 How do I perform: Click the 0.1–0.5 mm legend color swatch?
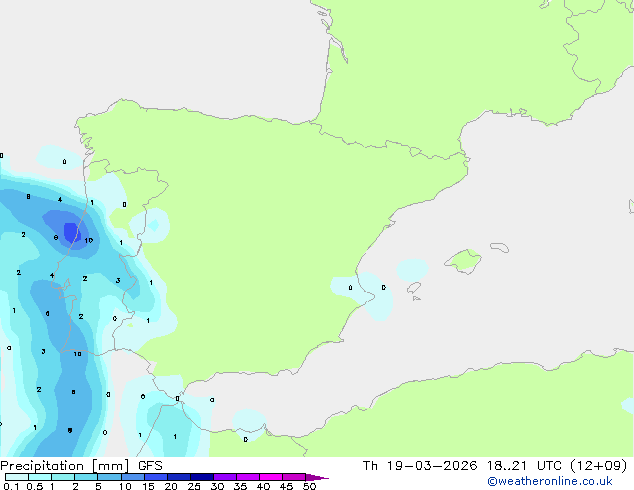pos(17,477)
